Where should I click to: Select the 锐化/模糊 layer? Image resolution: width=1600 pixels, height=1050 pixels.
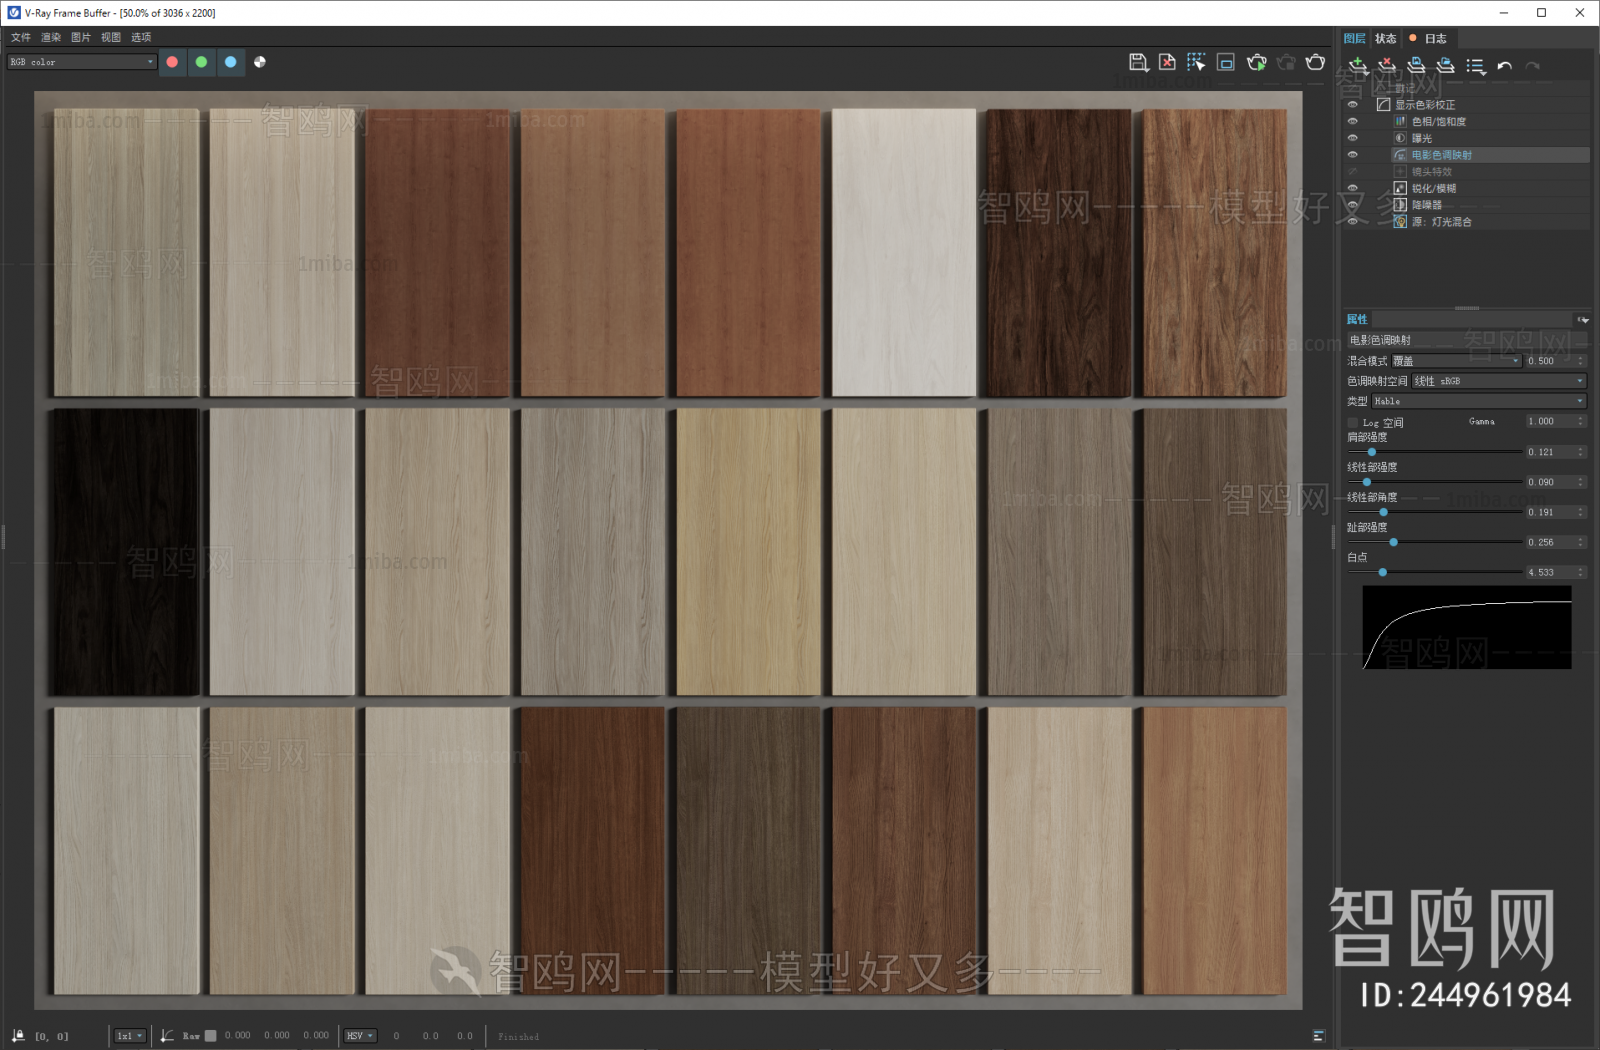click(1490, 188)
